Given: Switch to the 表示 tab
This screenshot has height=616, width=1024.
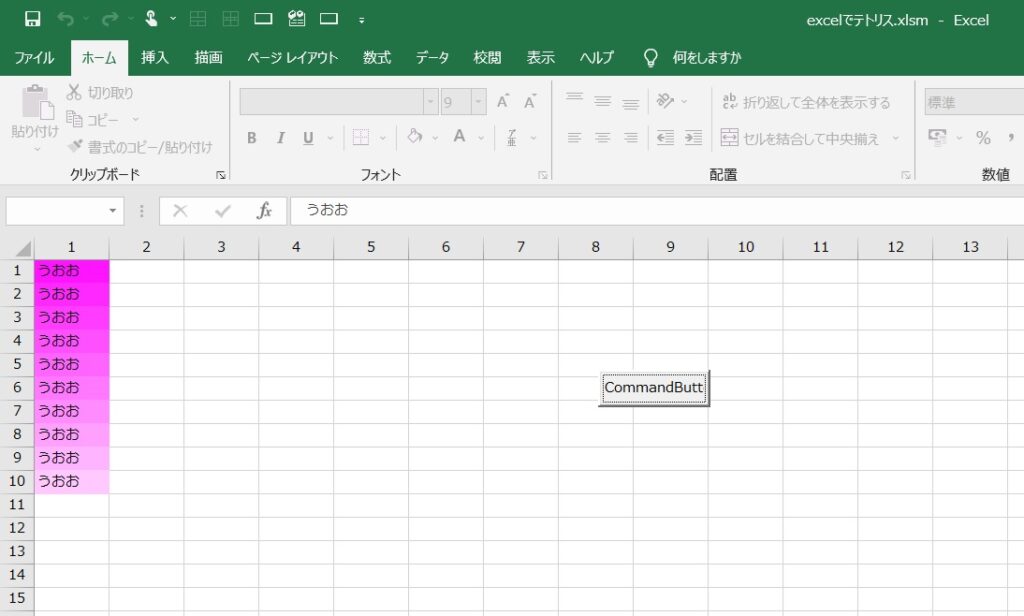Looking at the screenshot, I should pos(541,57).
